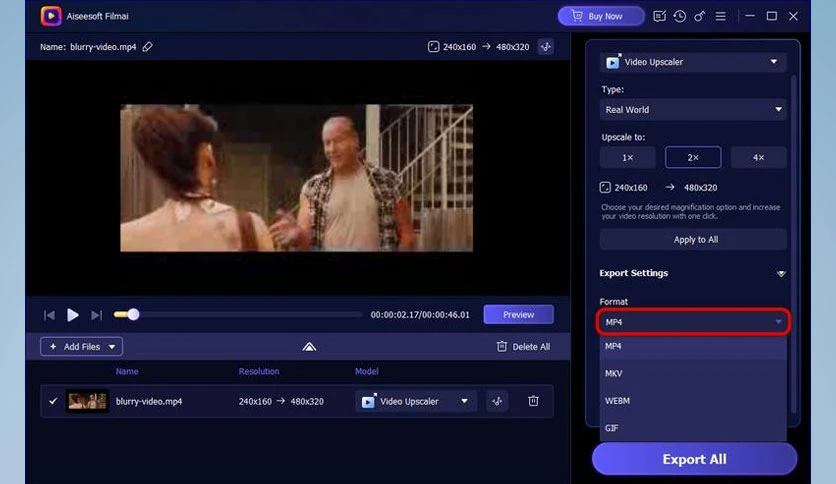Image resolution: width=836 pixels, height=484 pixels.
Task: Collapse Export Settings section arrow
Action: pyautogui.click(x=781, y=273)
